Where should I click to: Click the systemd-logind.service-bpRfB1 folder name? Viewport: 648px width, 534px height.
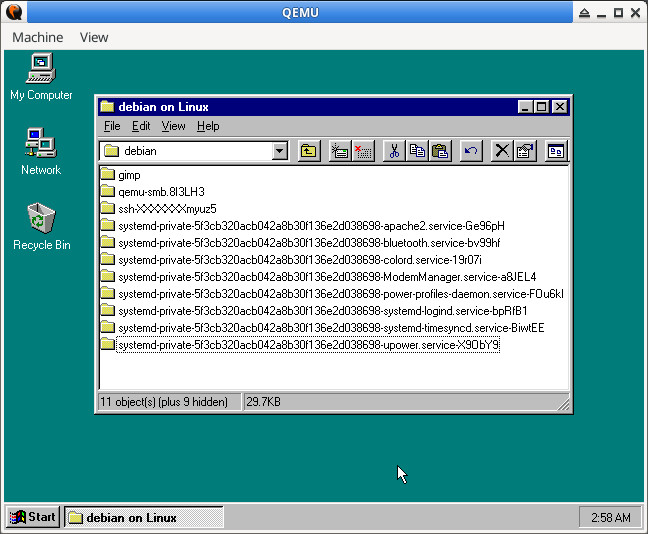pos(323,310)
